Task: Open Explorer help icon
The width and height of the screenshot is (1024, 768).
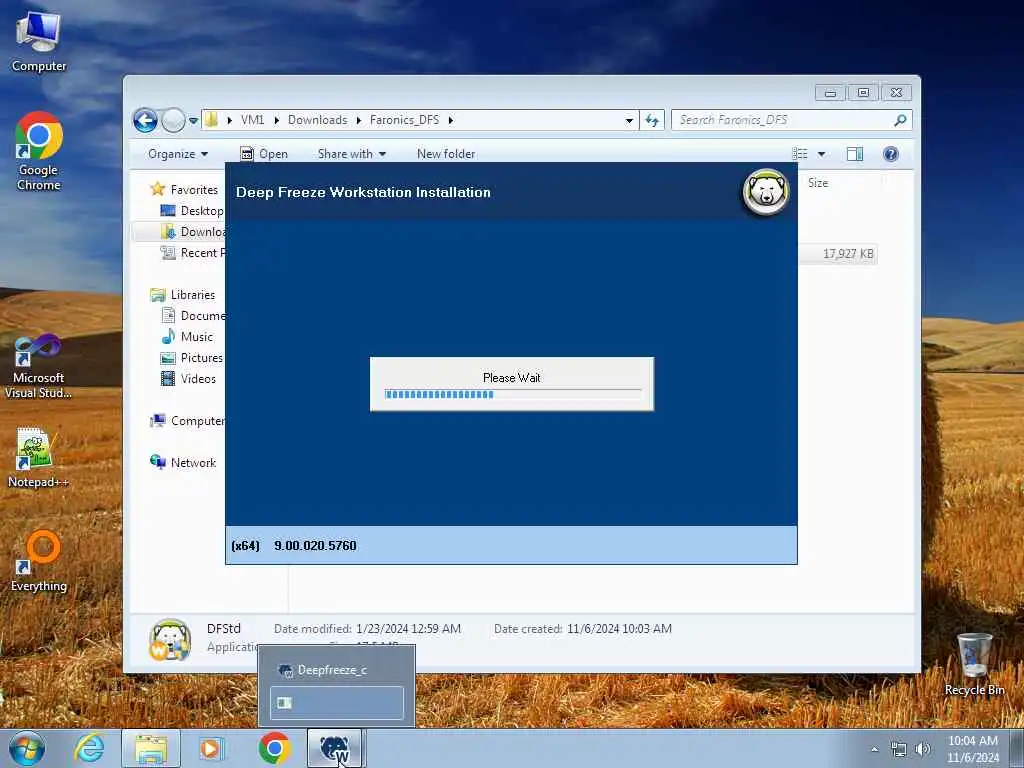Action: coord(891,154)
